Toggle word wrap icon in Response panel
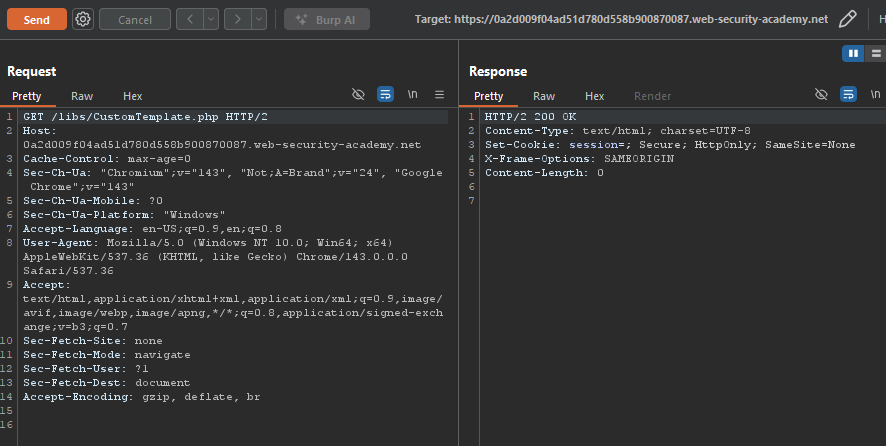The image size is (886, 446). pos(848,94)
